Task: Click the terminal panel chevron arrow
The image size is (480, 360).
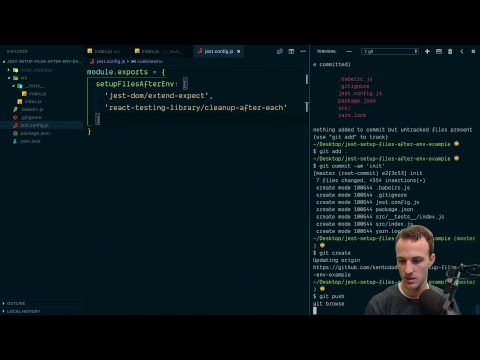Action: pos(462,51)
